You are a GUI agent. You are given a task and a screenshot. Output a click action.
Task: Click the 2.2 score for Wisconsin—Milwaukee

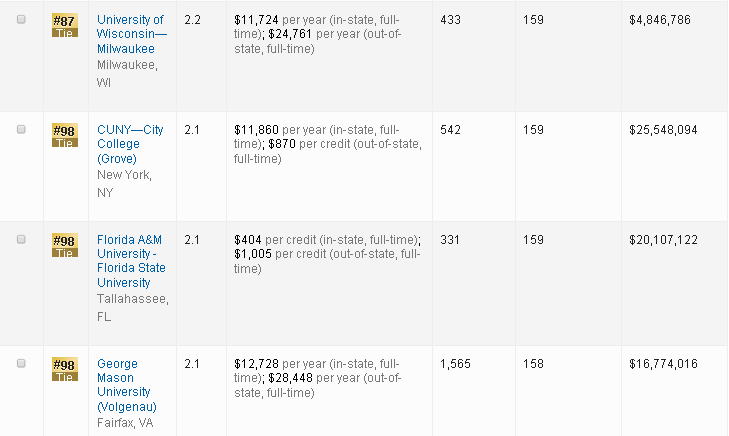[193, 20]
